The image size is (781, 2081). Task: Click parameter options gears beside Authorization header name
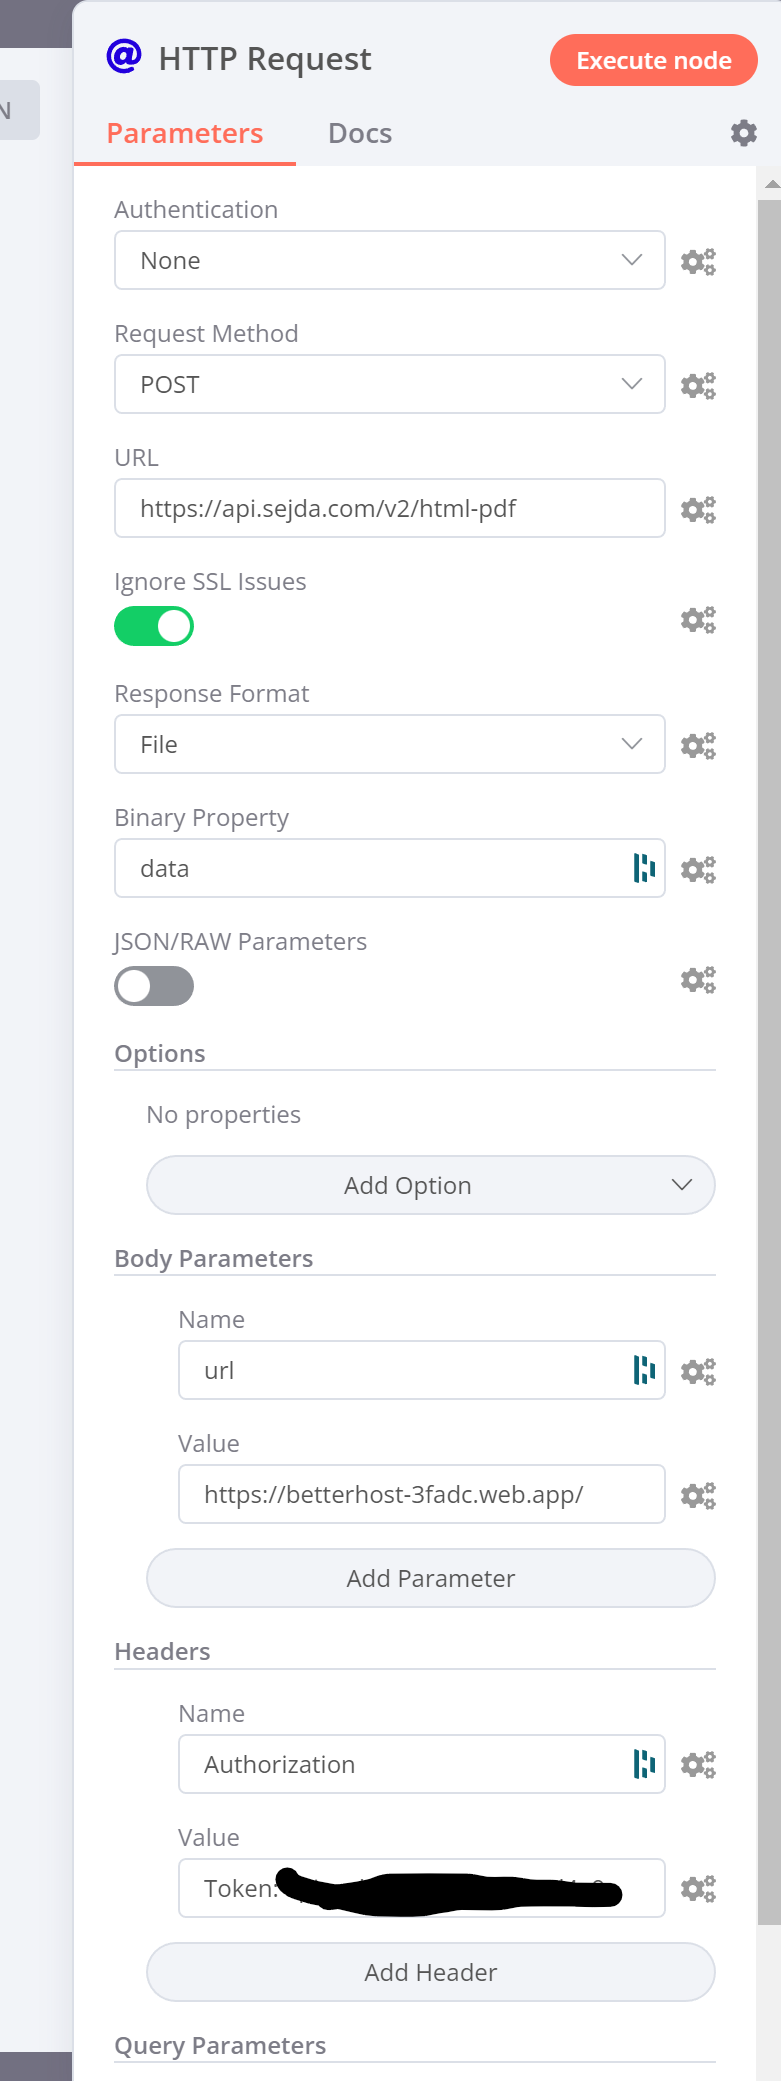click(x=698, y=1765)
